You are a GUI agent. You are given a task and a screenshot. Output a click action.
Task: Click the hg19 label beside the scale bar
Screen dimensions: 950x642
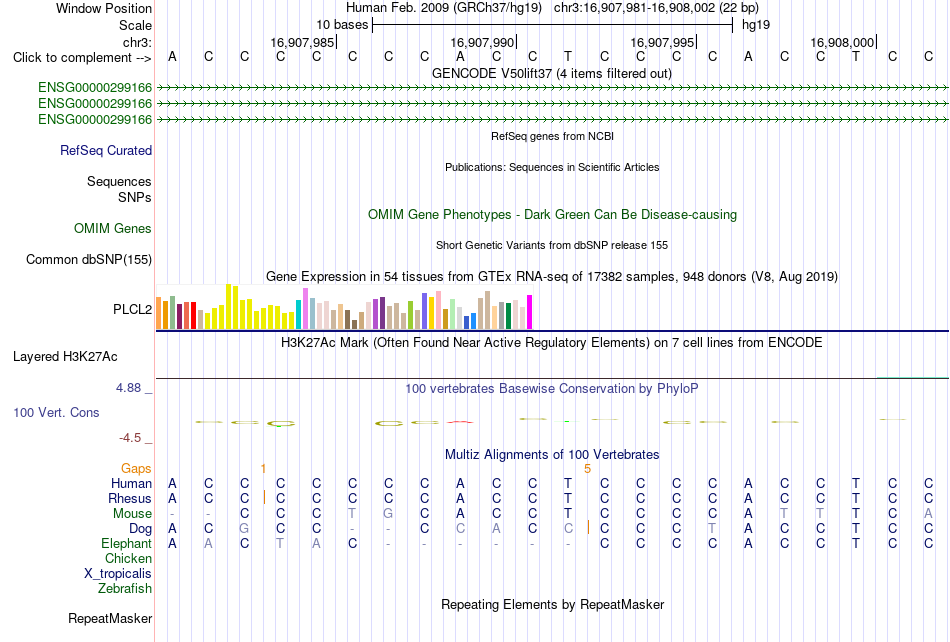[x=756, y=25]
